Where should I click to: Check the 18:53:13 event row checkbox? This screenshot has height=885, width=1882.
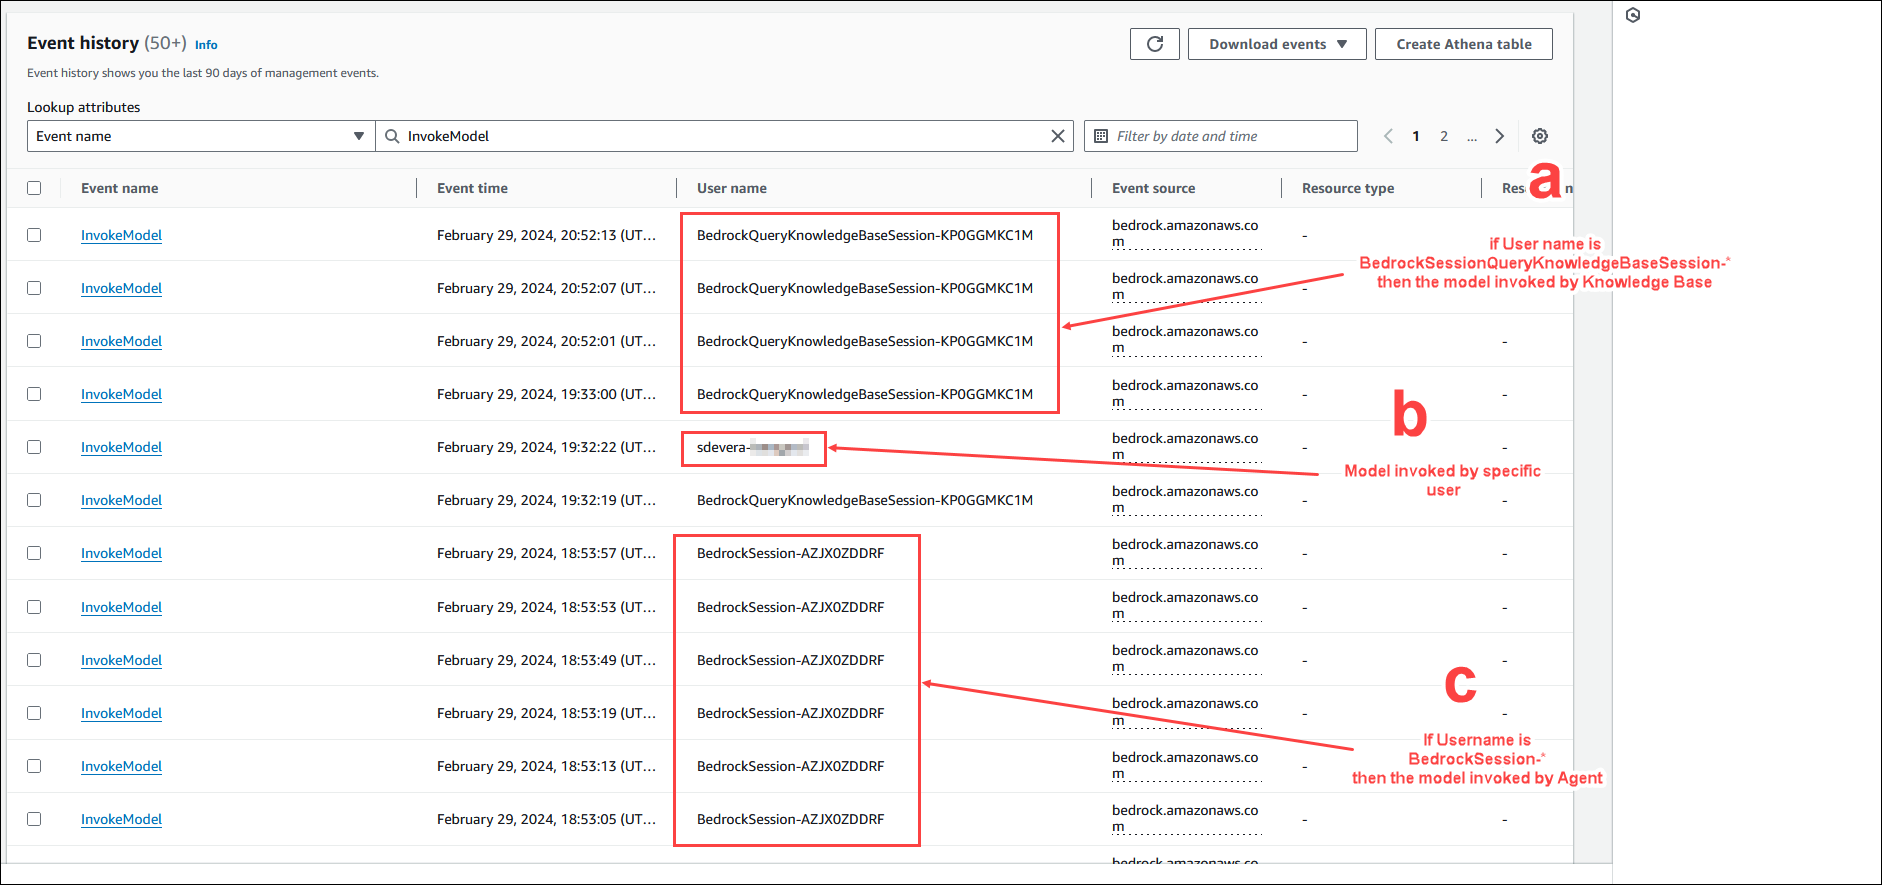click(34, 766)
